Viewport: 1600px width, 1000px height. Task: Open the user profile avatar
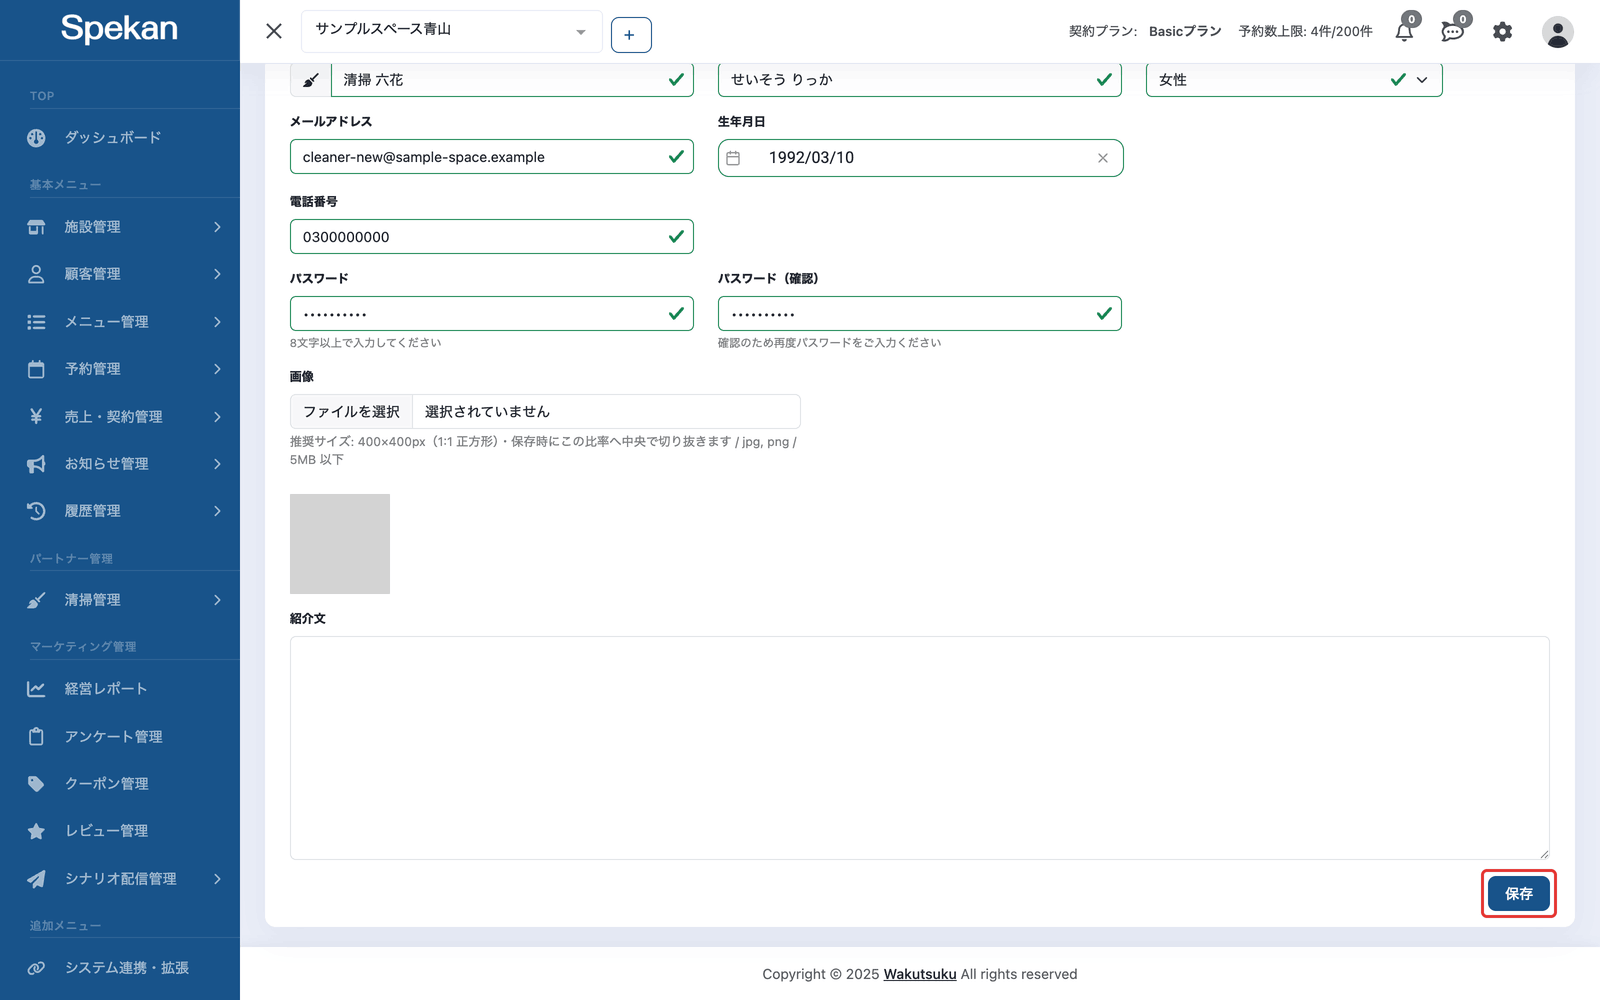pyautogui.click(x=1557, y=32)
